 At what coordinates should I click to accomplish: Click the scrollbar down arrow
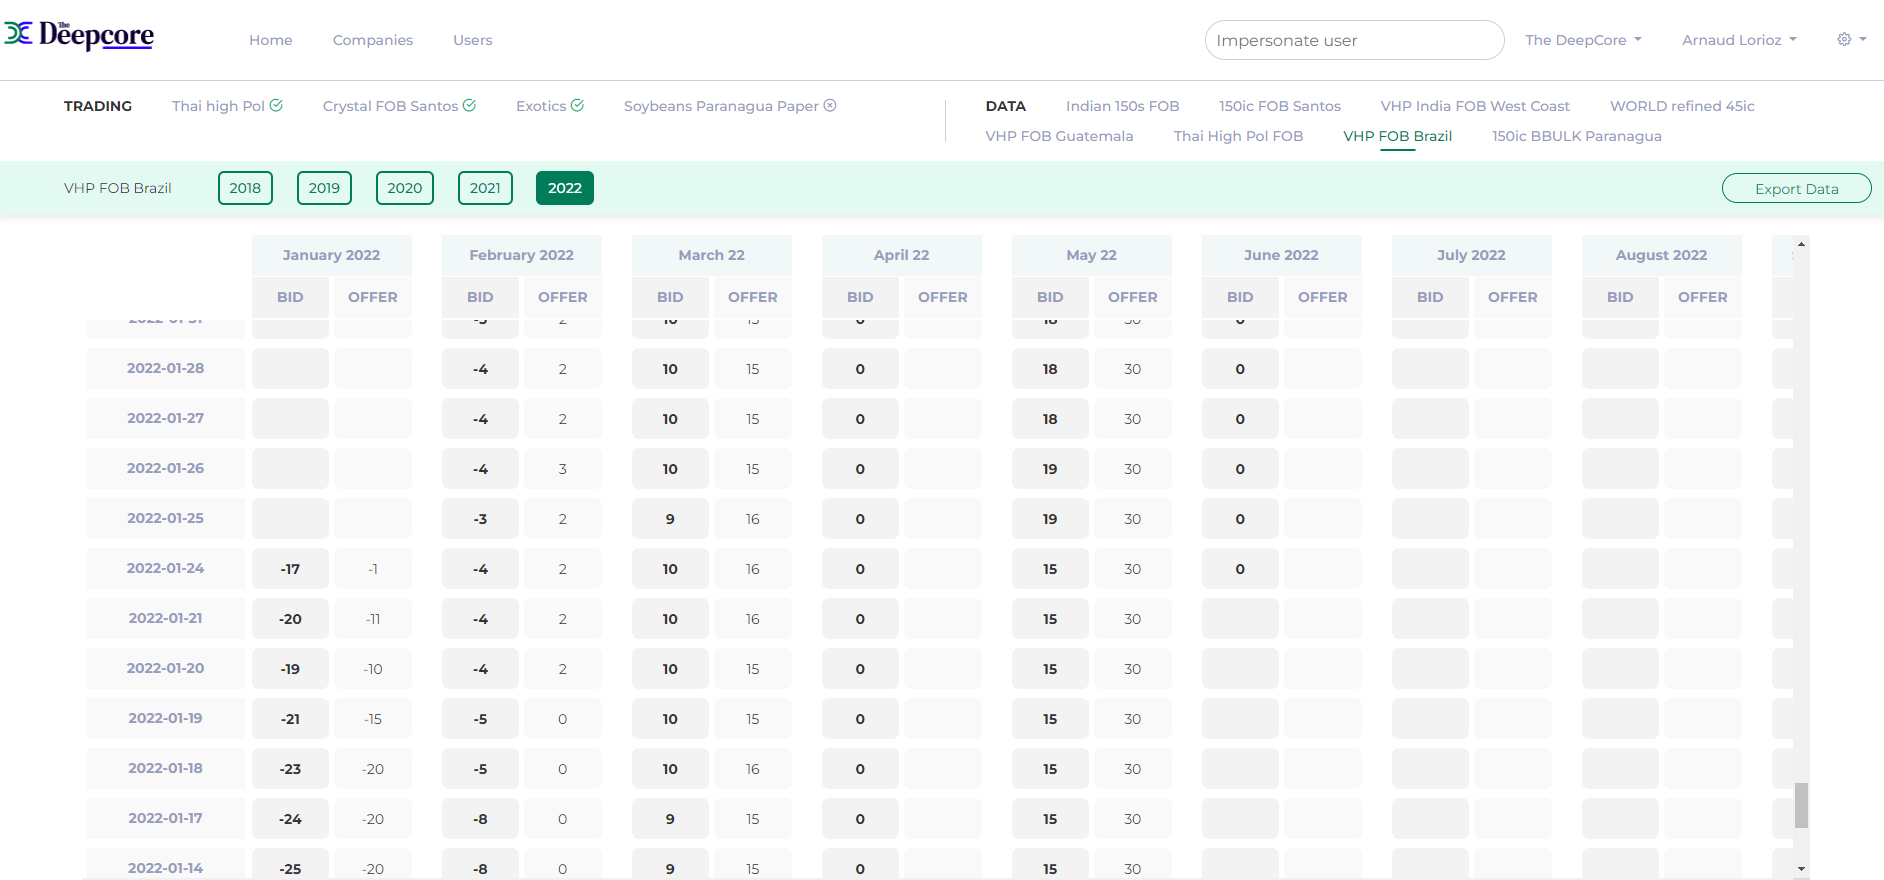[1801, 869]
